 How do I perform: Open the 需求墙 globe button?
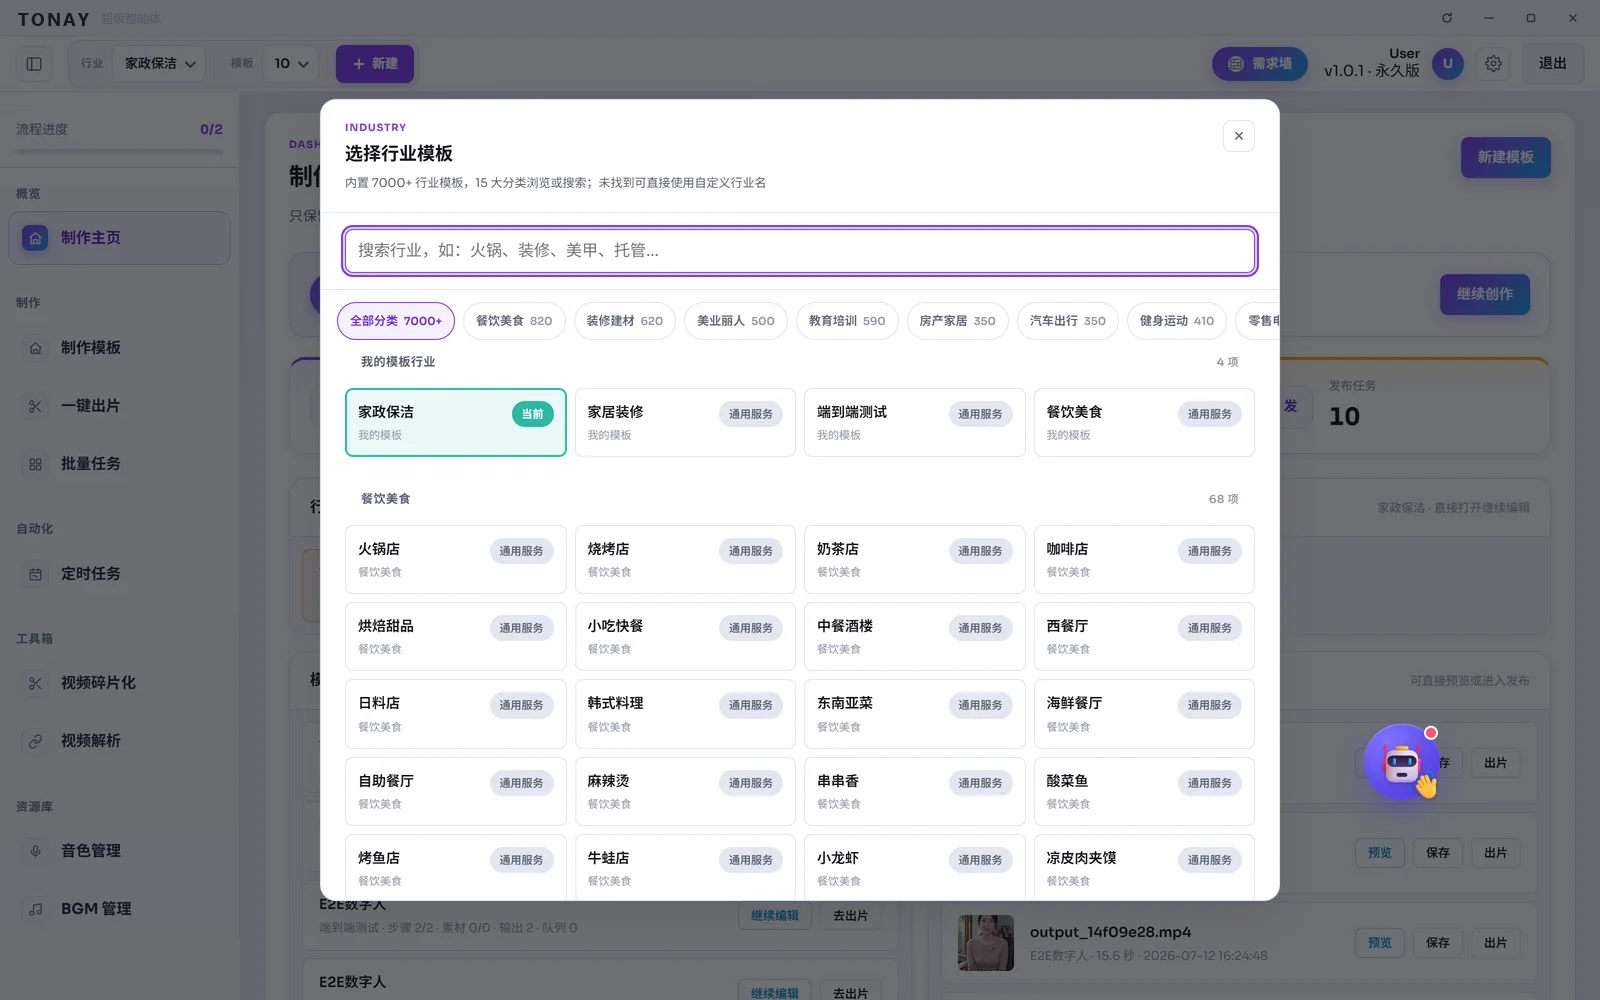coord(1259,64)
